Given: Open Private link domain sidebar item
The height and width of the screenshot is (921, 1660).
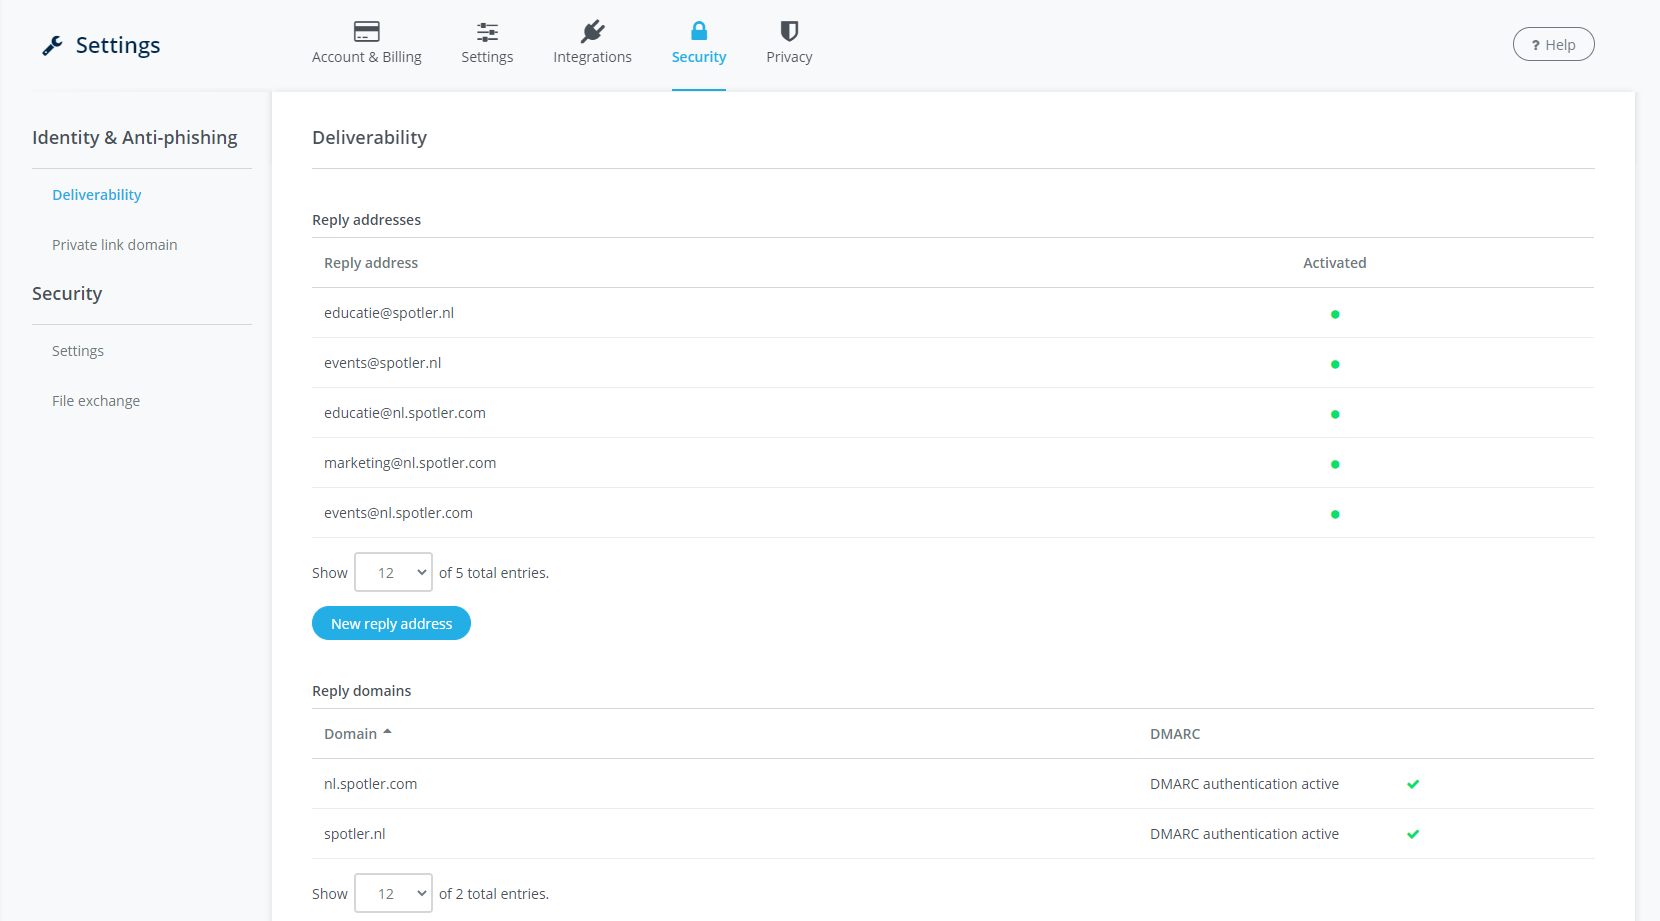Looking at the screenshot, I should tap(115, 245).
